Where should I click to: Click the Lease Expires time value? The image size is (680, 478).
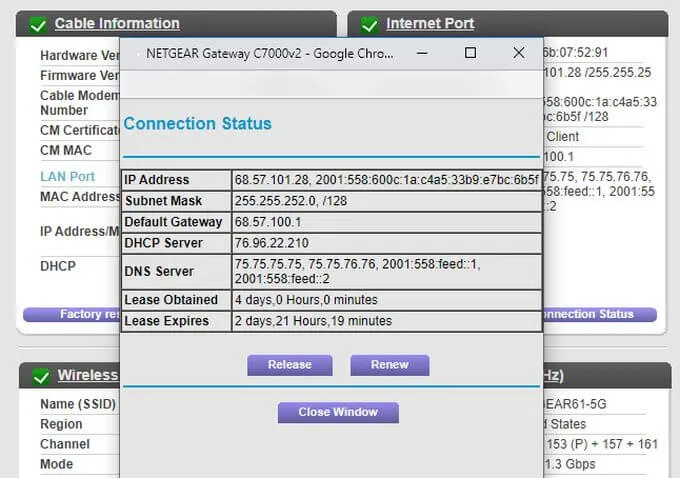pyautogui.click(x=313, y=321)
